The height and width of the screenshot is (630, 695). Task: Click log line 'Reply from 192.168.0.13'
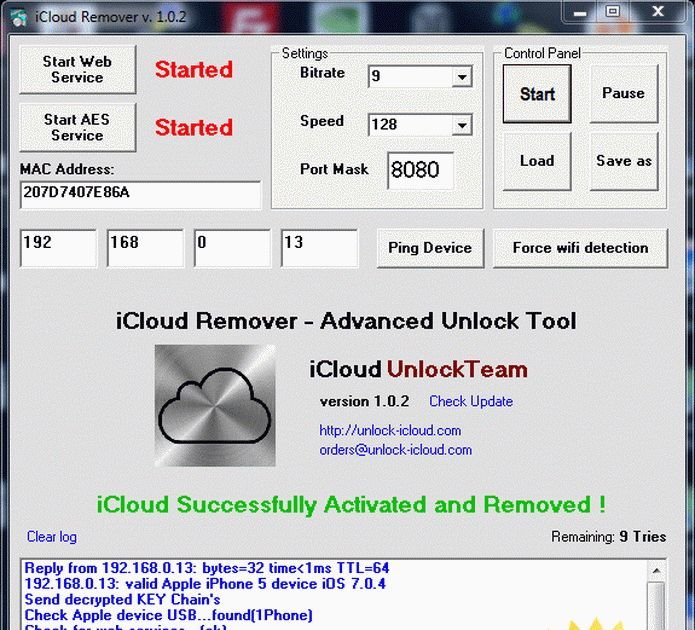pyautogui.click(x=207, y=568)
